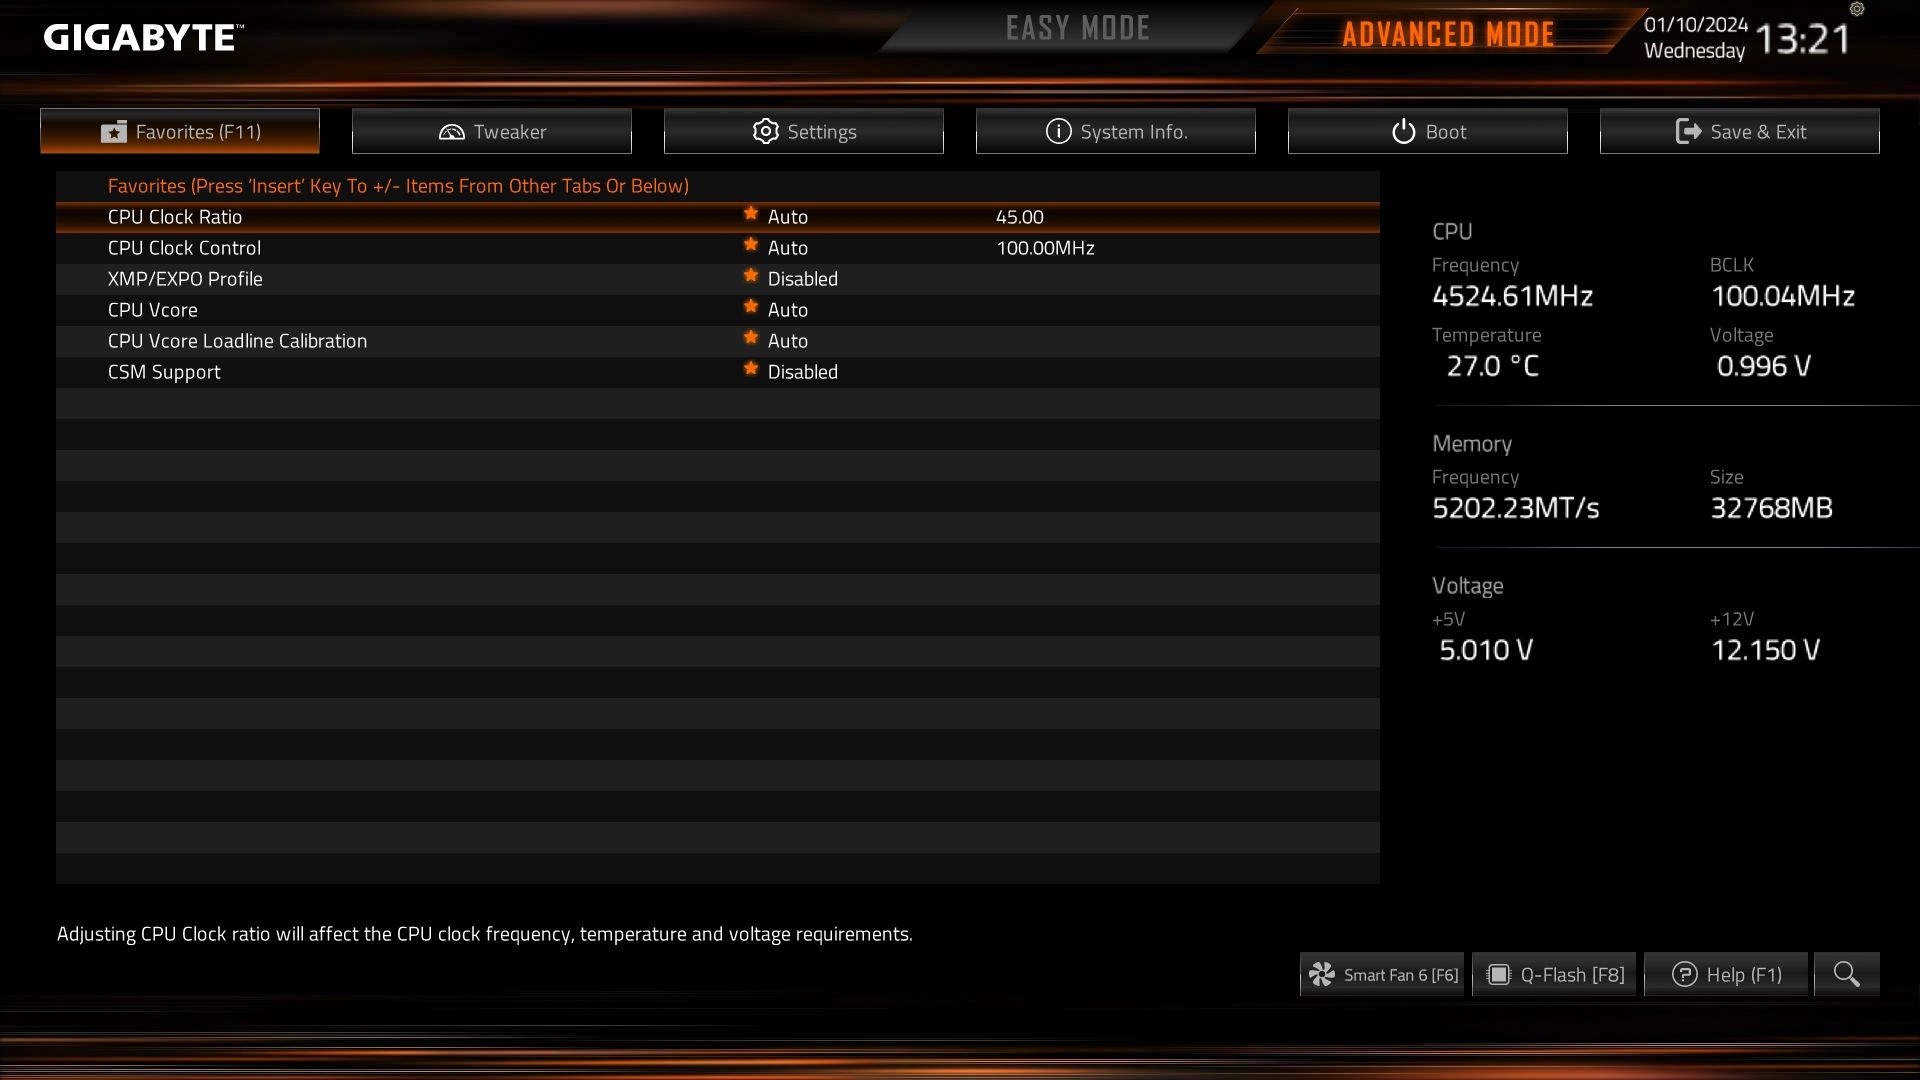Image resolution: width=1920 pixels, height=1080 pixels.
Task: Toggle favorite star for CPU Clock Ratio
Action: pos(751,214)
